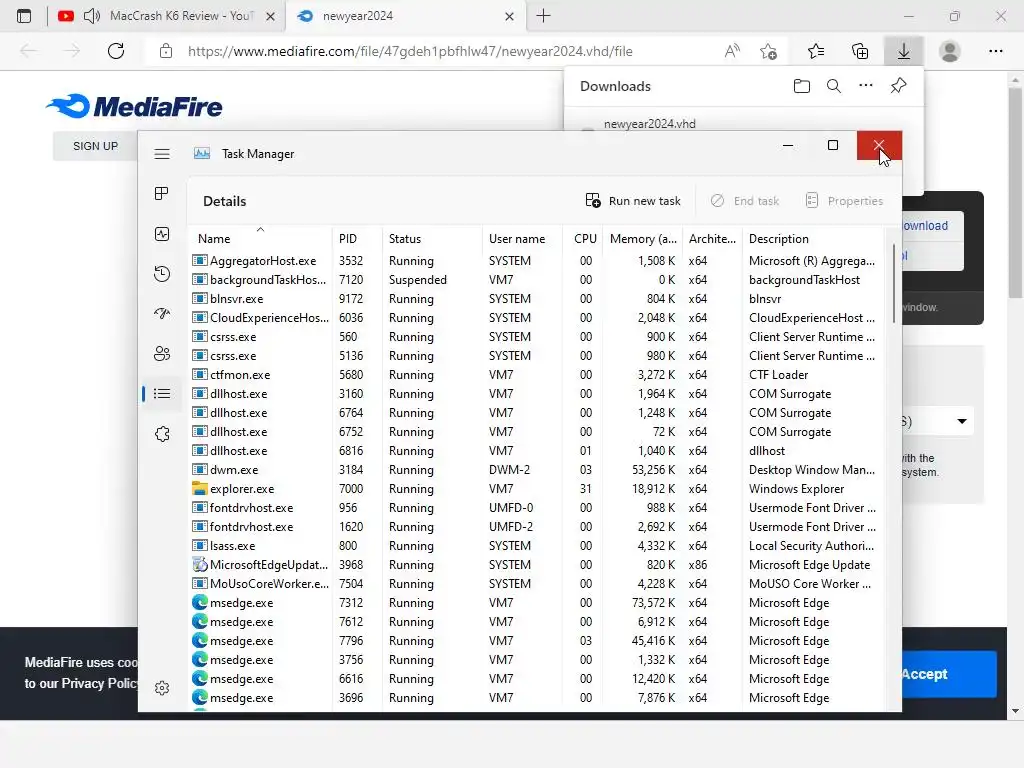Click Run new task in Task Manager
This screenshot has height=768, width=1024.
(633, 201)
